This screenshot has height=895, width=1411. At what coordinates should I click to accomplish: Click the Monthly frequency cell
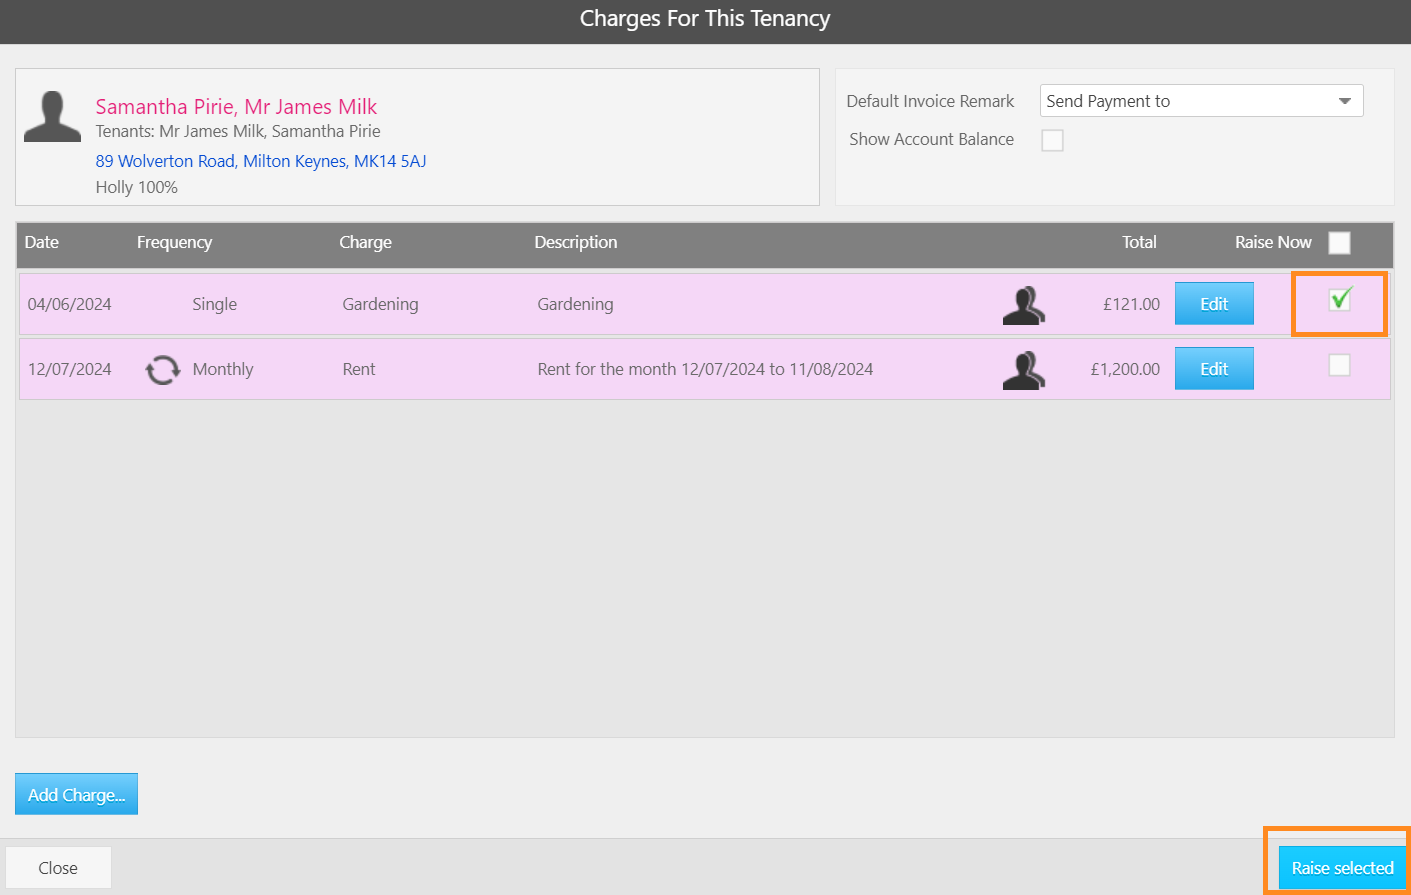click(x=222, y=369)
